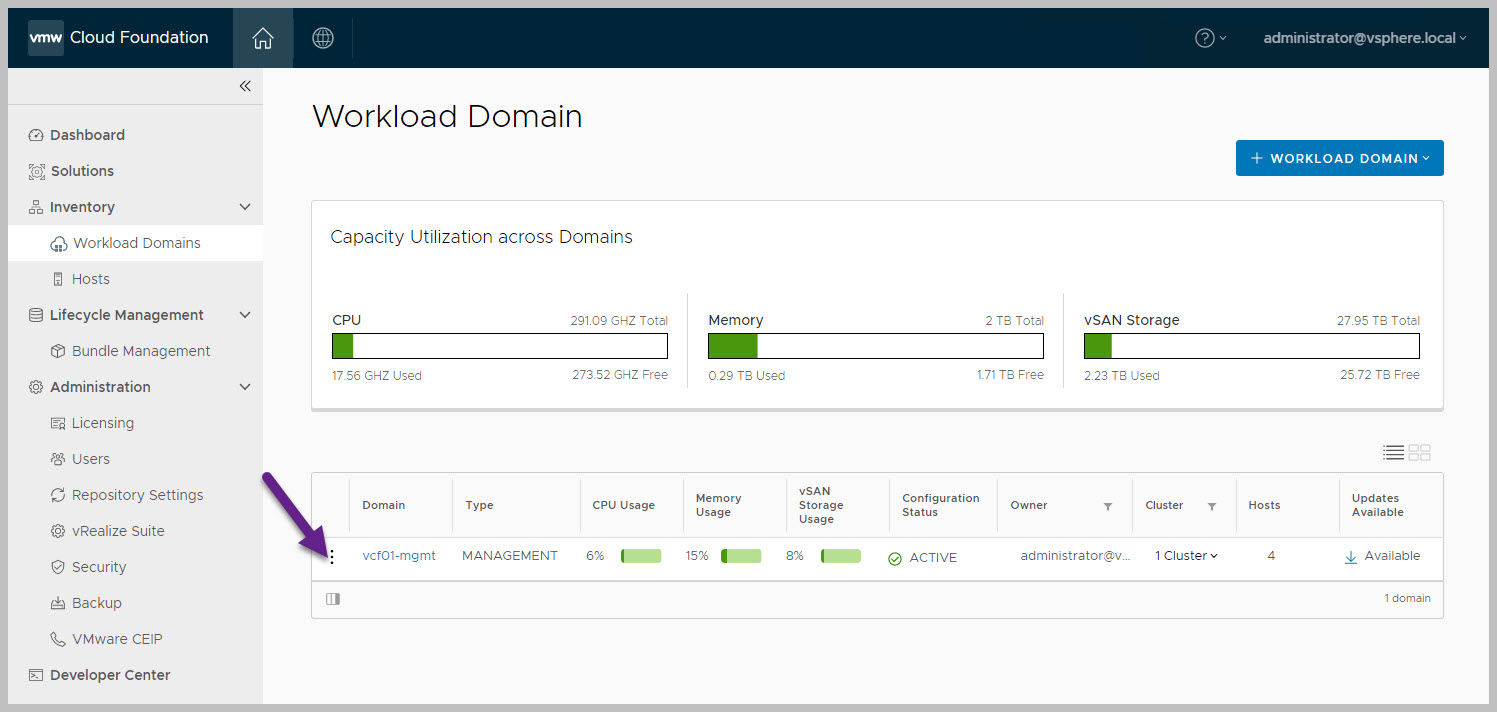Click the CPU capacity utilization bar
Screen dimensions: 1497x712
coord(500,346)
